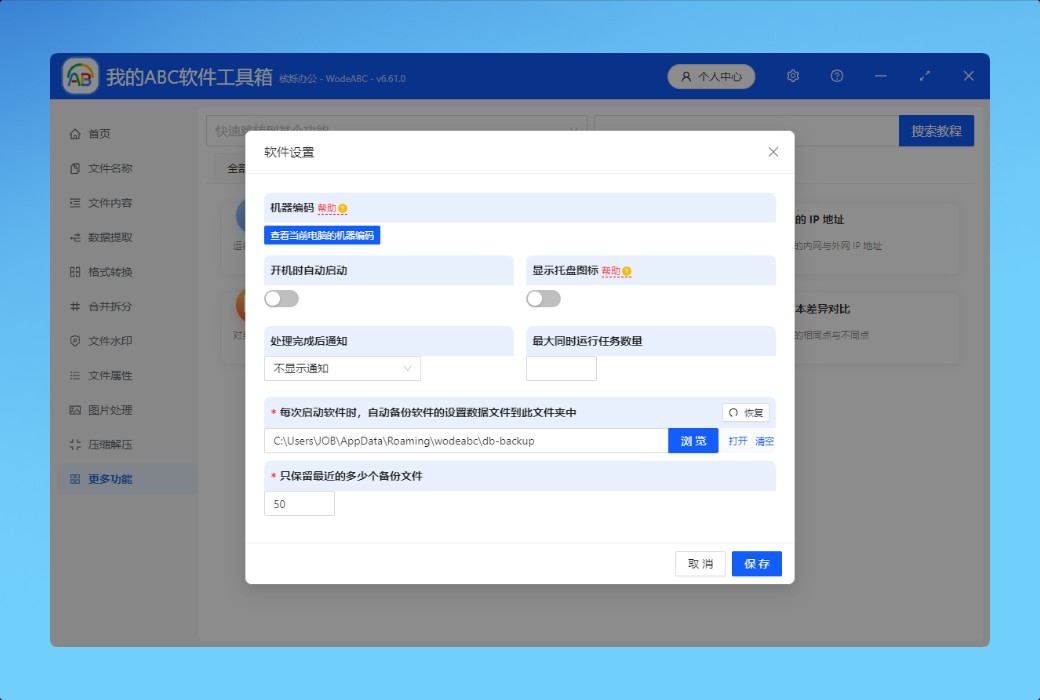Select 数据提取 menu item in sidebar
This screenshot has width=1040, height=700.
coord(109,238)
